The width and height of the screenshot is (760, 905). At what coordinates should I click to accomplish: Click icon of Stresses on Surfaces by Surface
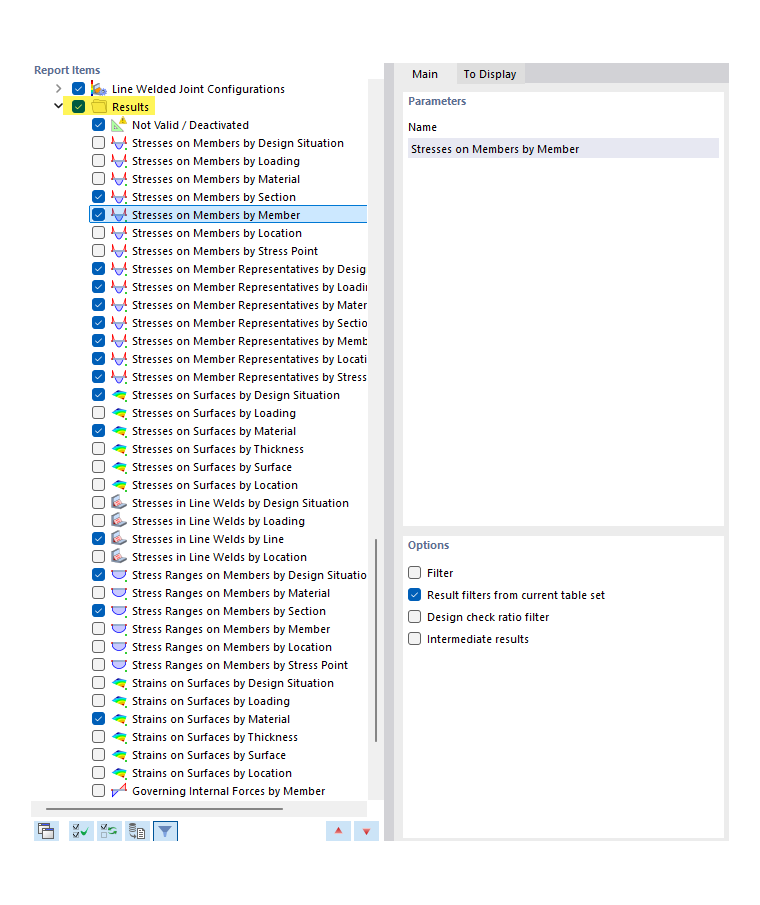tap(119, 467)
